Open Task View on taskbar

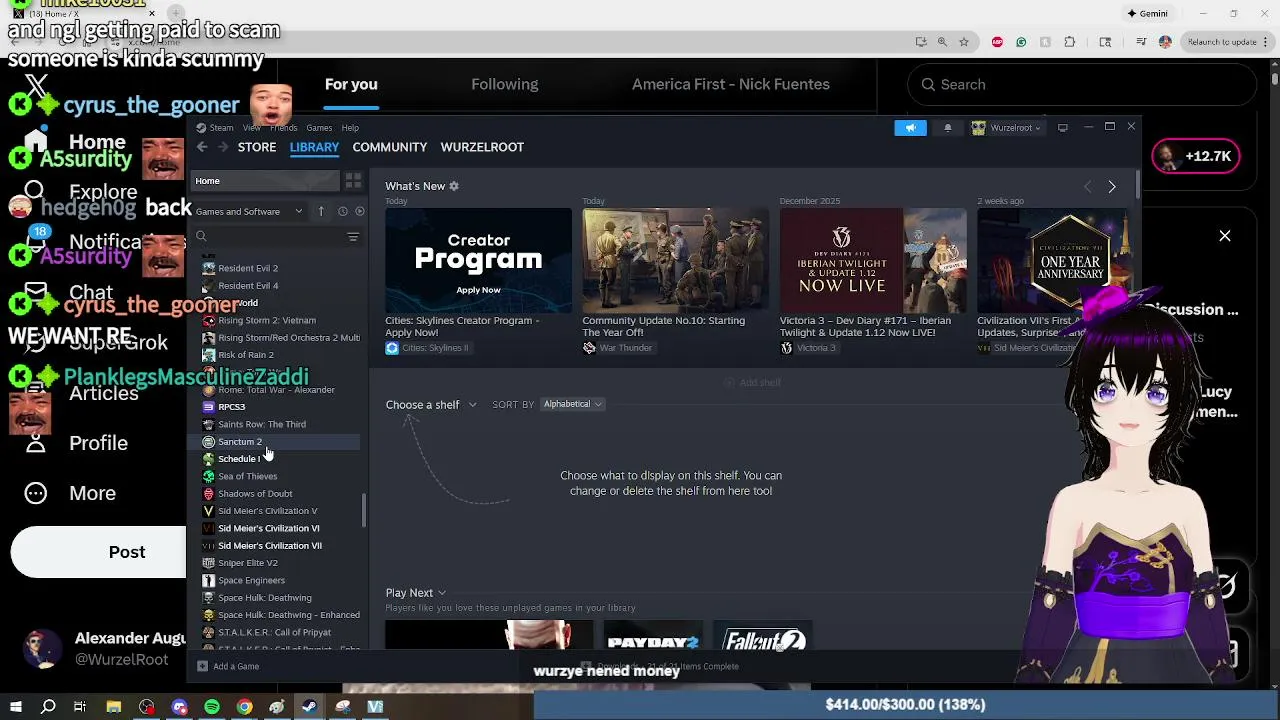[x=80, y=707]
